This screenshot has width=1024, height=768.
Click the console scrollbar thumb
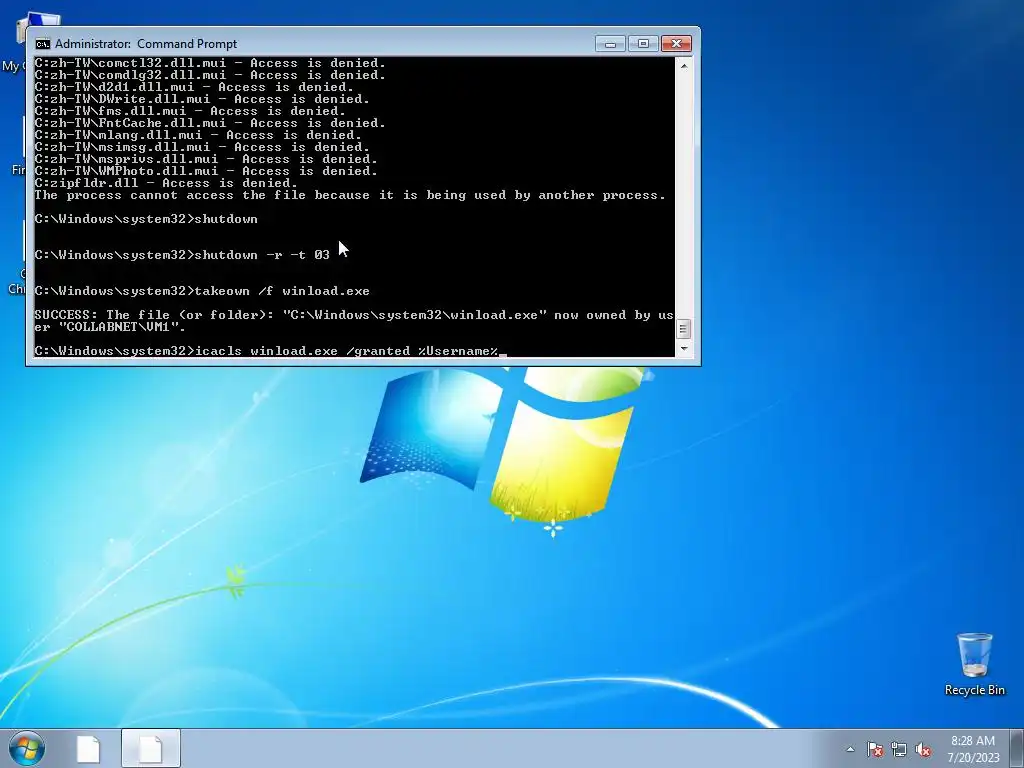pos(683,328)
